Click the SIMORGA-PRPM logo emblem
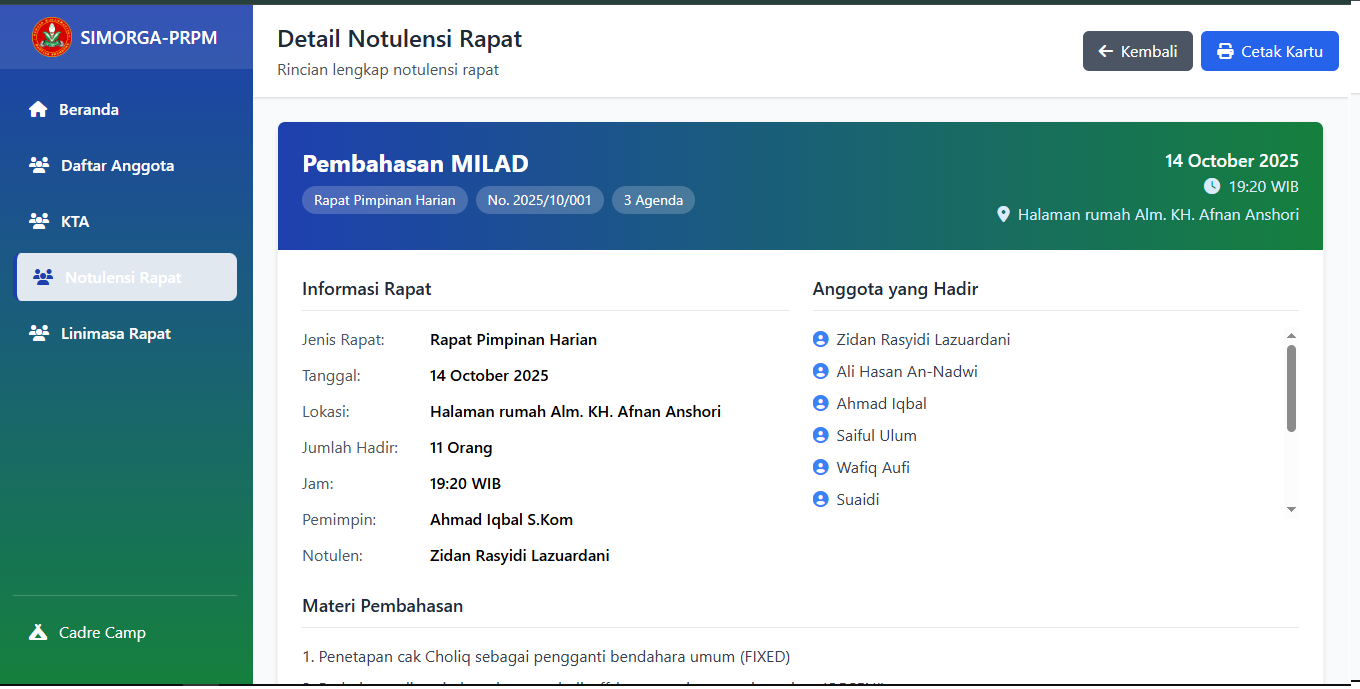This screenshot has width=1360, height=689. pyautogui.click(x=52, y=38)
